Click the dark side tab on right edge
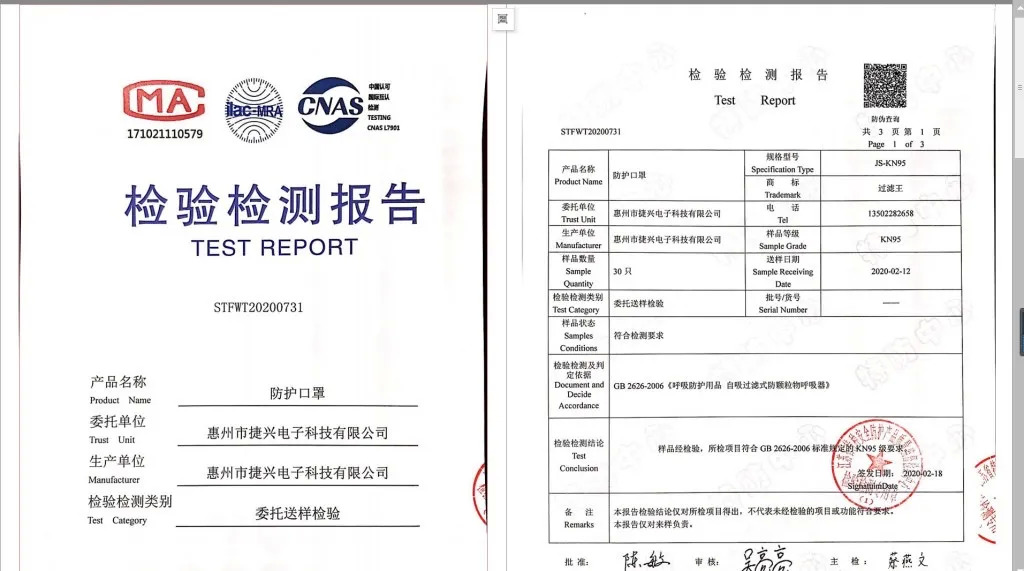1024x571 pixels. tap(1021, 331)
